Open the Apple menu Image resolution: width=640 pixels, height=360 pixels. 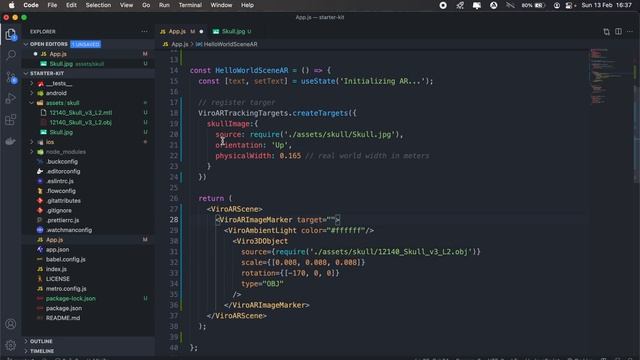pos(11,5)
